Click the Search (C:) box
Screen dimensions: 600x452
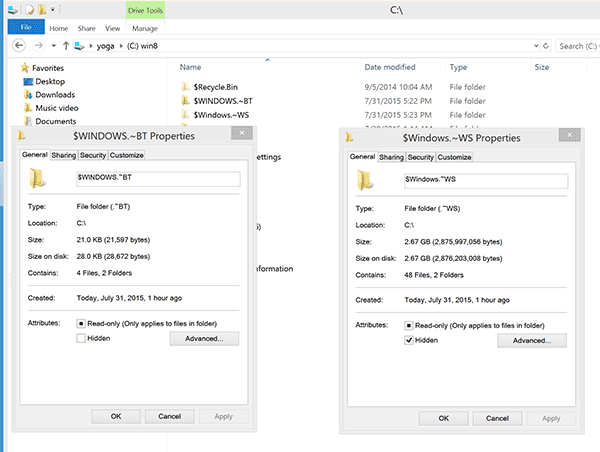[x=577, y=46]
